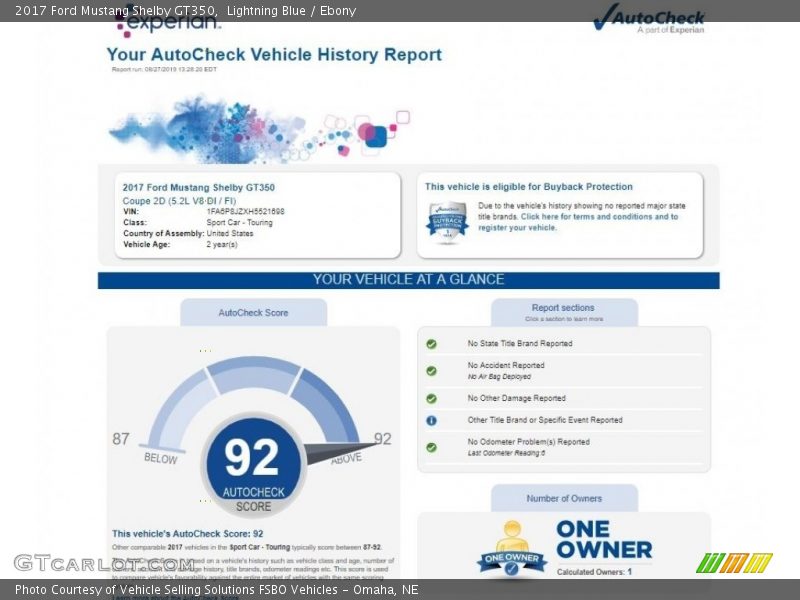Open No Other Damage Reported section
Viewport: 800px width, 600px height.
coord(563,398)
